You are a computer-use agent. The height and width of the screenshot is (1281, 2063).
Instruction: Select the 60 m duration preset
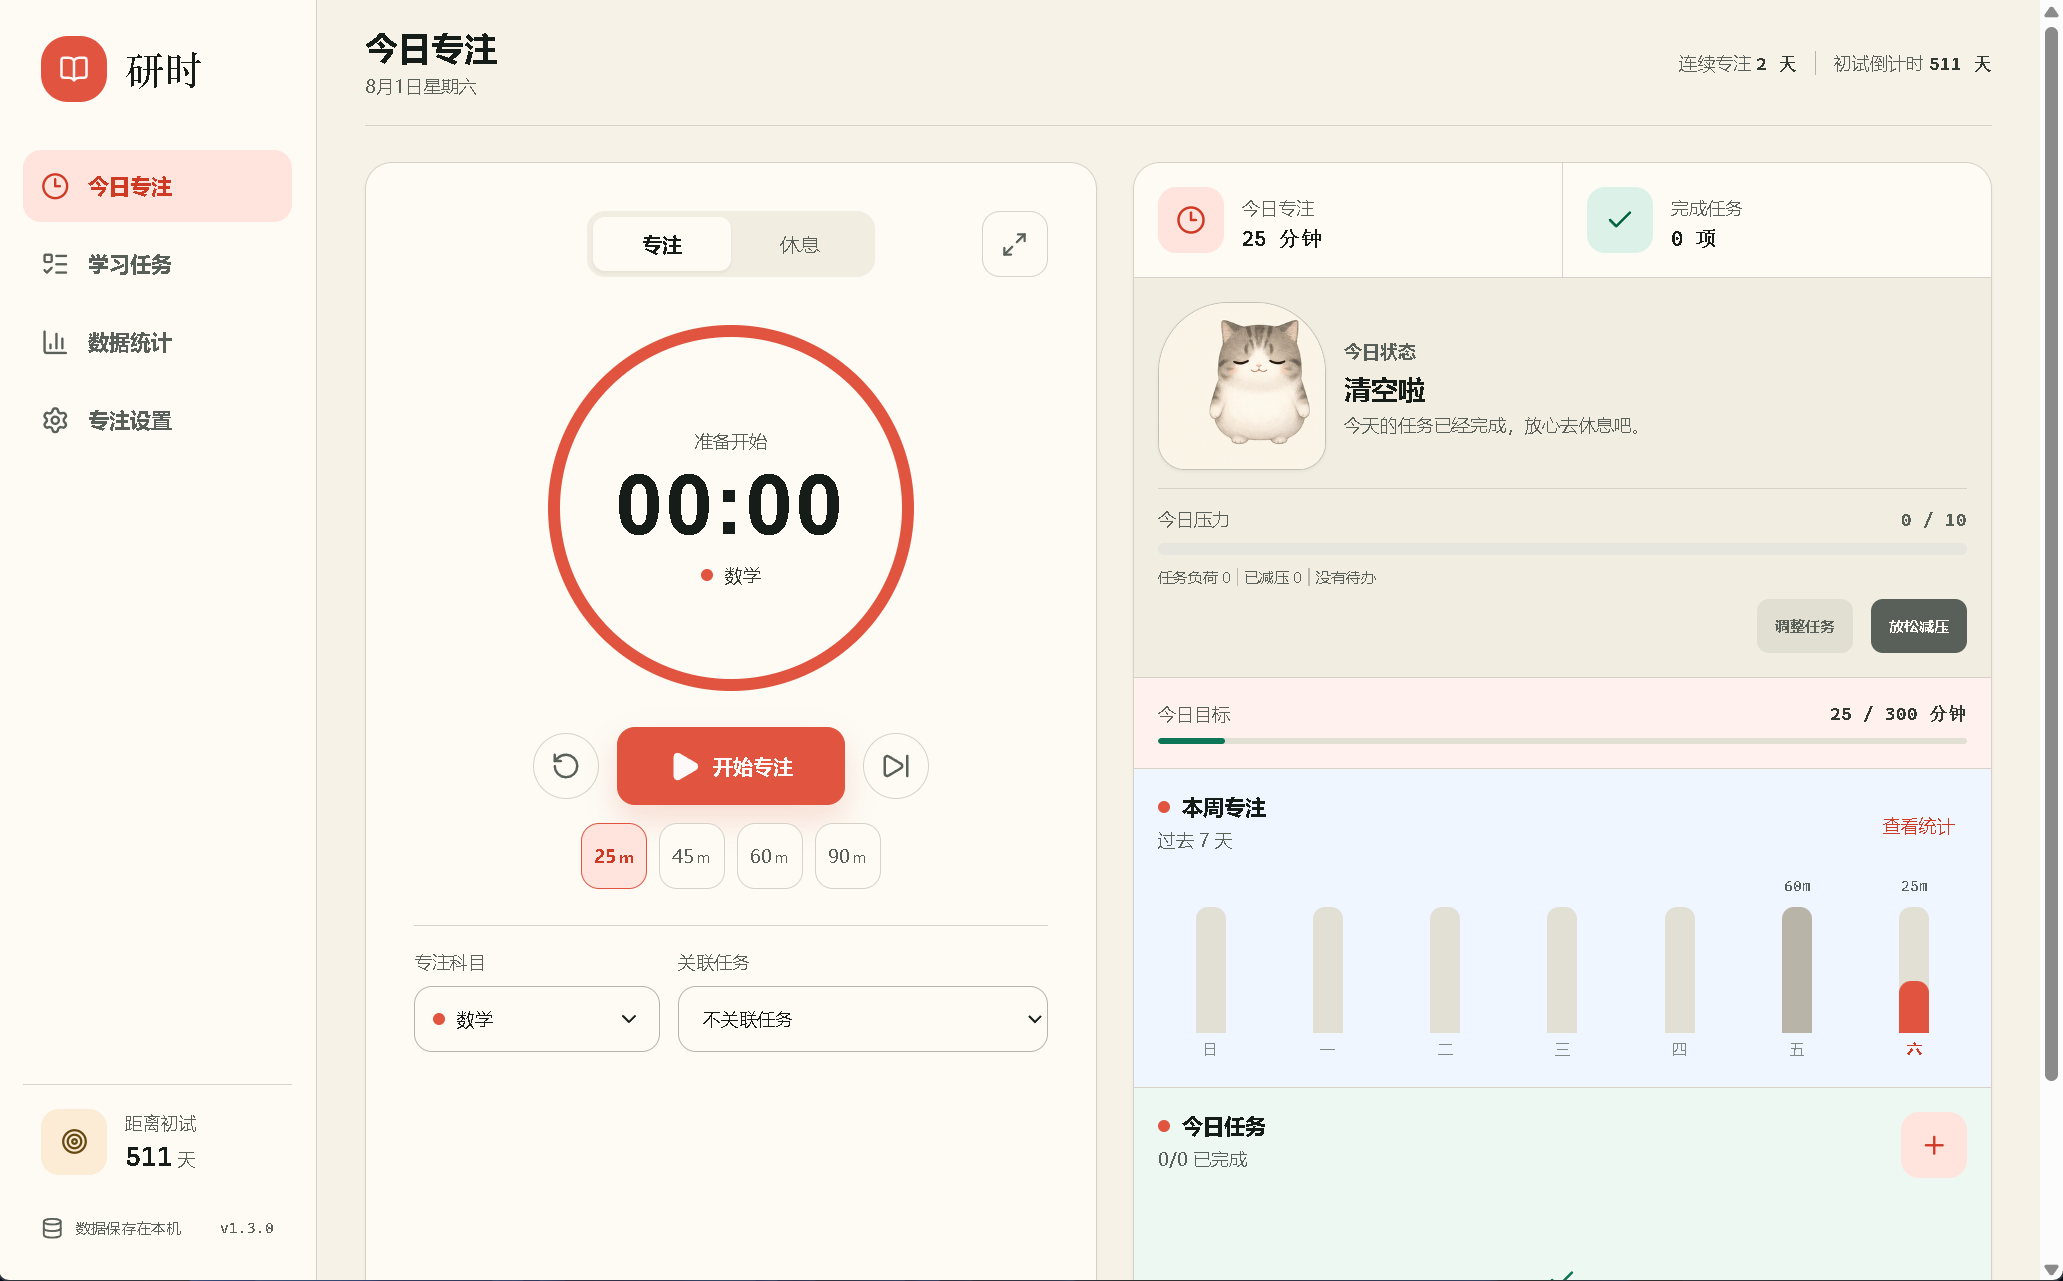click(x=770, y=856)
